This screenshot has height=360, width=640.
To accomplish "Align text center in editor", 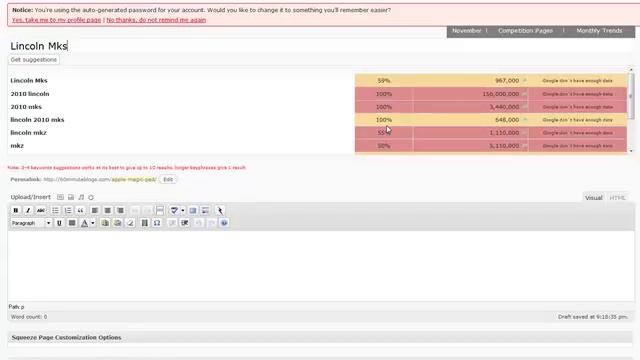I will [107, 210].
